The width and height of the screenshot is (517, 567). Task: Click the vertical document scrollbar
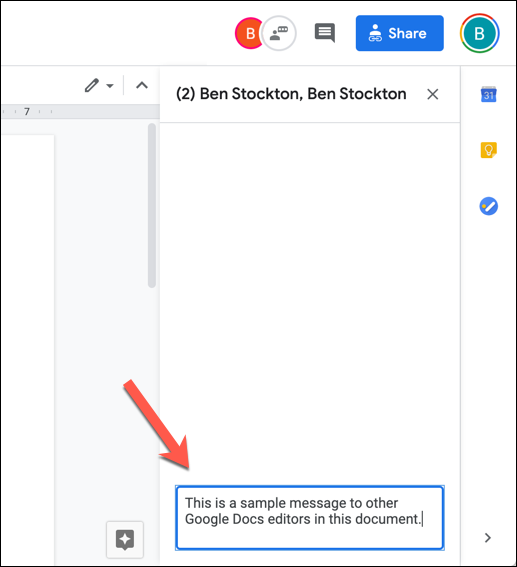(152, 205)
